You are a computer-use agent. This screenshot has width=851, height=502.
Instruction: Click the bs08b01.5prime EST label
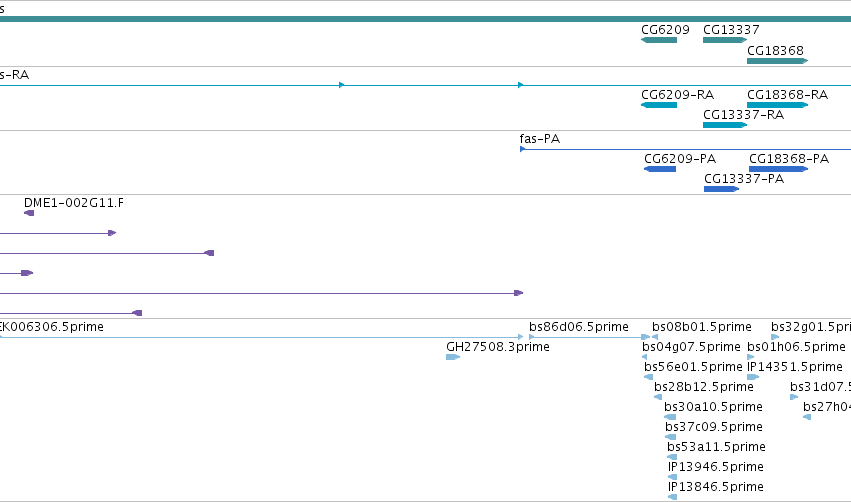click(x=702, y=327)
